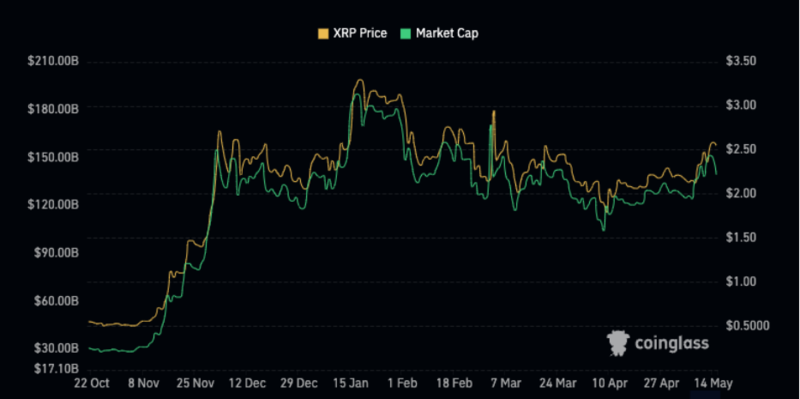Toggle the Market Cap legend series
The width and height of the screenshot is (800, 399).
(x=440, y=34)
